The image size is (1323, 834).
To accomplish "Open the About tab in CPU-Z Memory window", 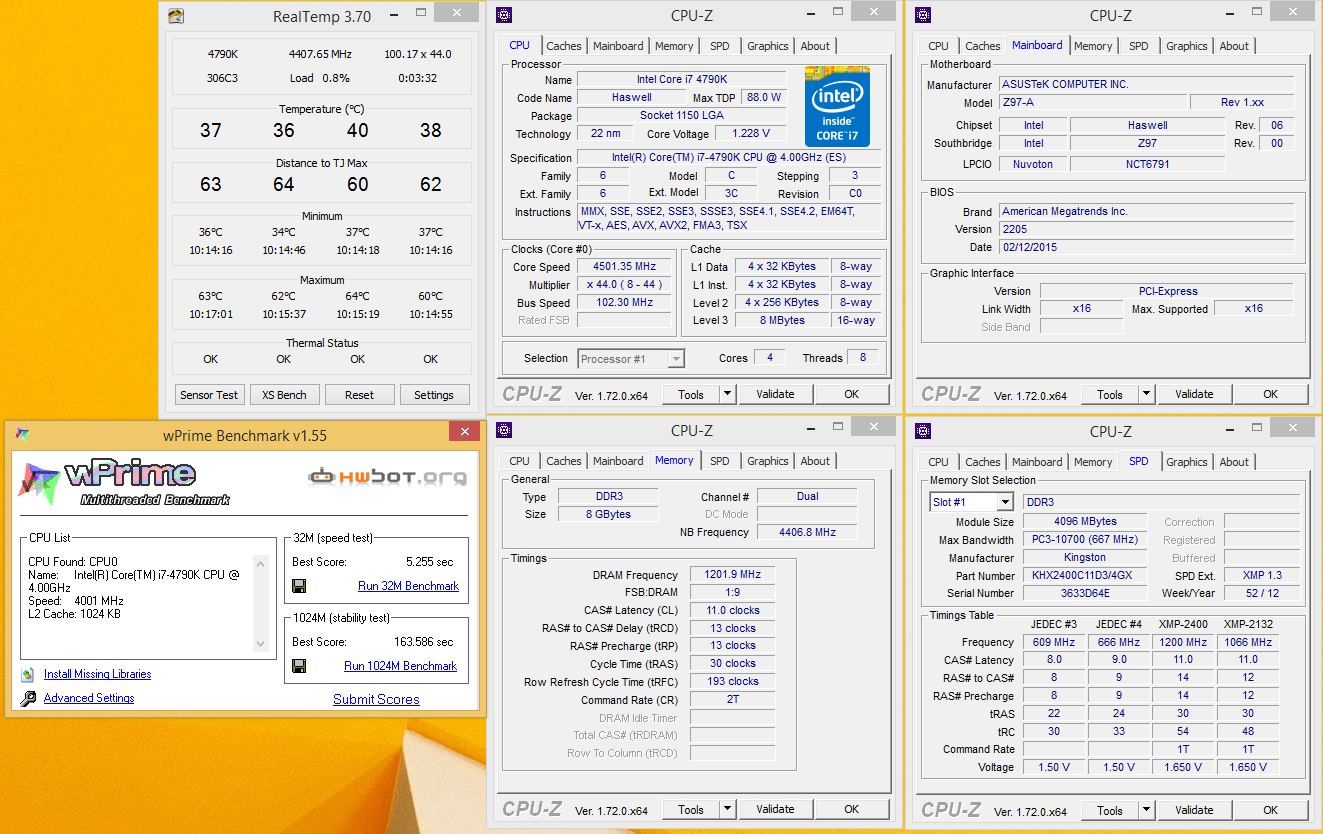I will coord(815,461).
